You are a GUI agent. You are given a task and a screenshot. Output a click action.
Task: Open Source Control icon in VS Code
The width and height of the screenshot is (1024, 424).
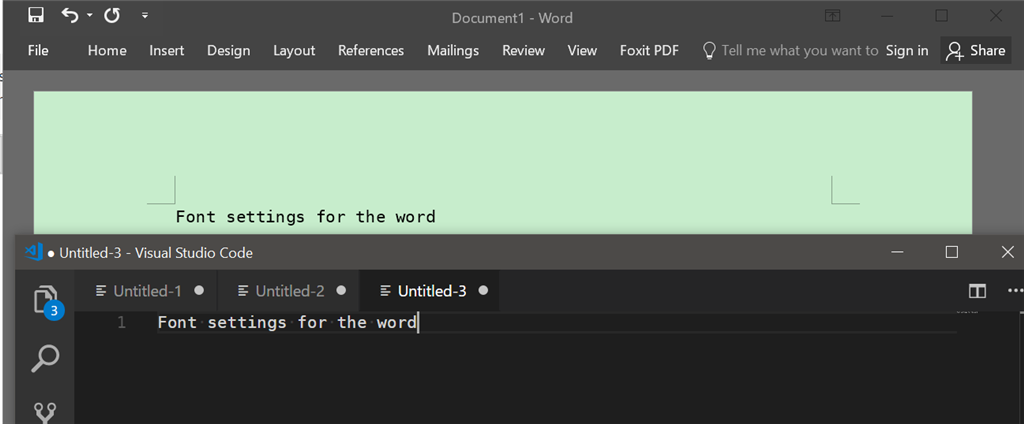45,413
